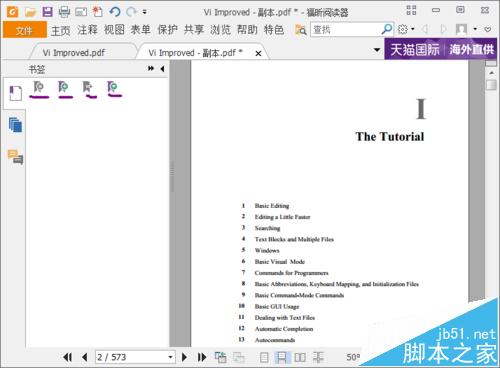Open the page number dropdown arrow

coord(170,357)
